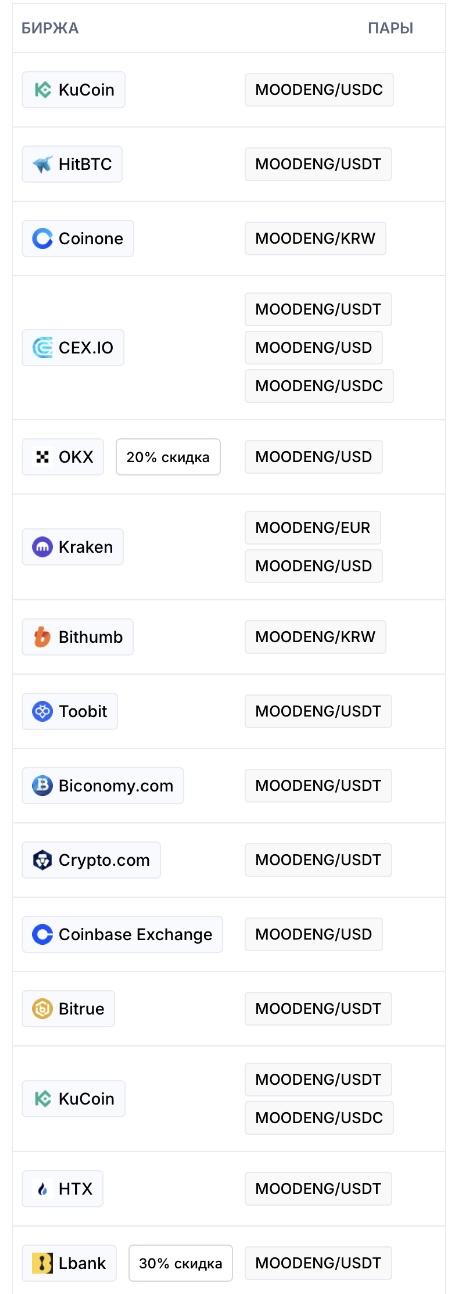
Task: Click the Coinone exchange logo icon
Action: coord(42,238)
